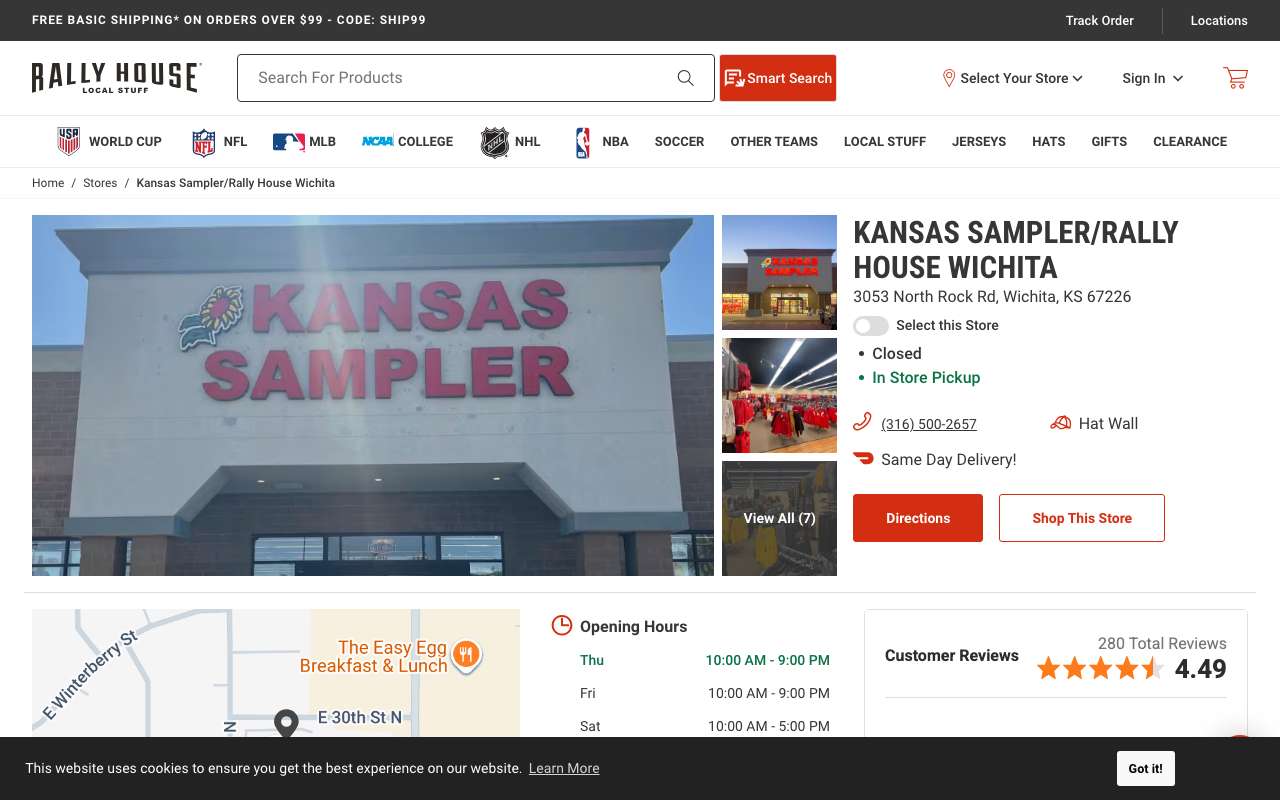The height and width of the screenshot is (800, 1280).
Task: Open the JERSEYS menu
Action: 979,142
